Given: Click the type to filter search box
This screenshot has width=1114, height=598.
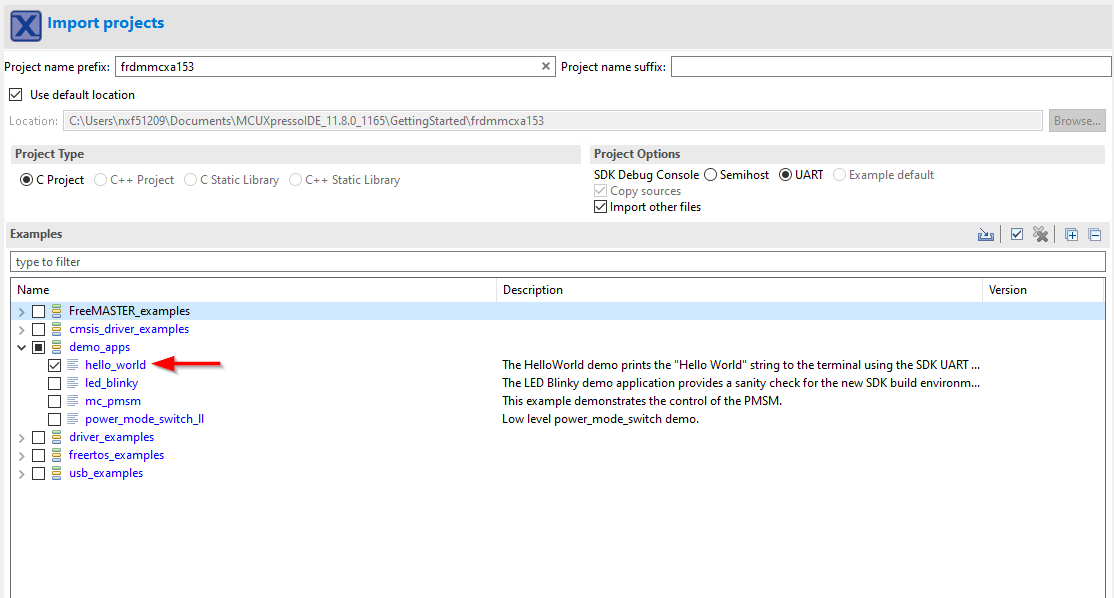Looking at the screenshot, I should tap(557, 262).
